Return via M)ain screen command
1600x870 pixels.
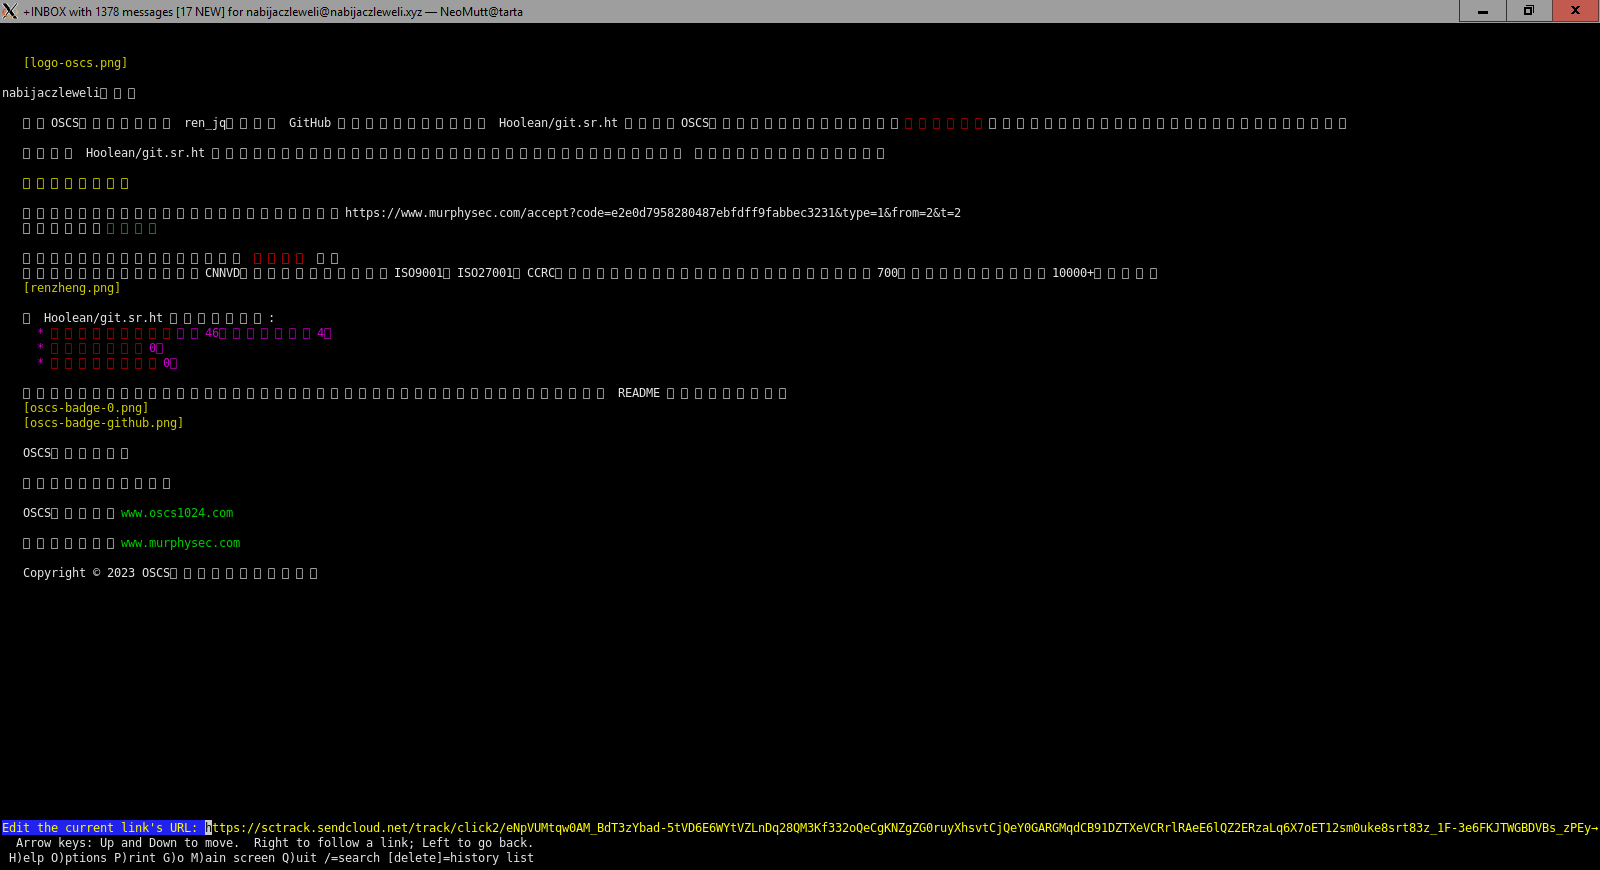click(x=232, y=858)
